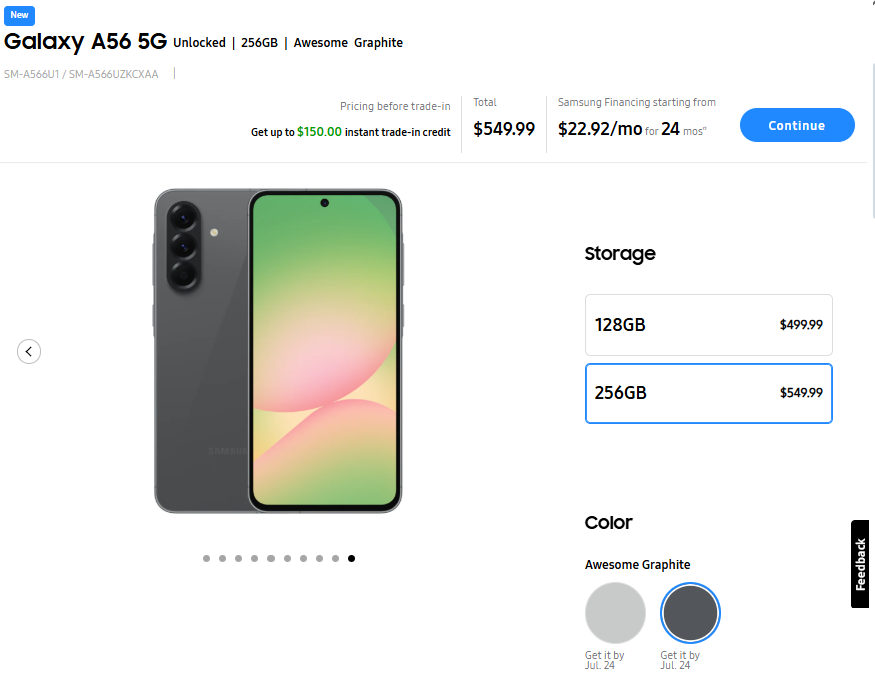Click the blue New badge
Screen dimensions: 875x699
pos(20,15)
